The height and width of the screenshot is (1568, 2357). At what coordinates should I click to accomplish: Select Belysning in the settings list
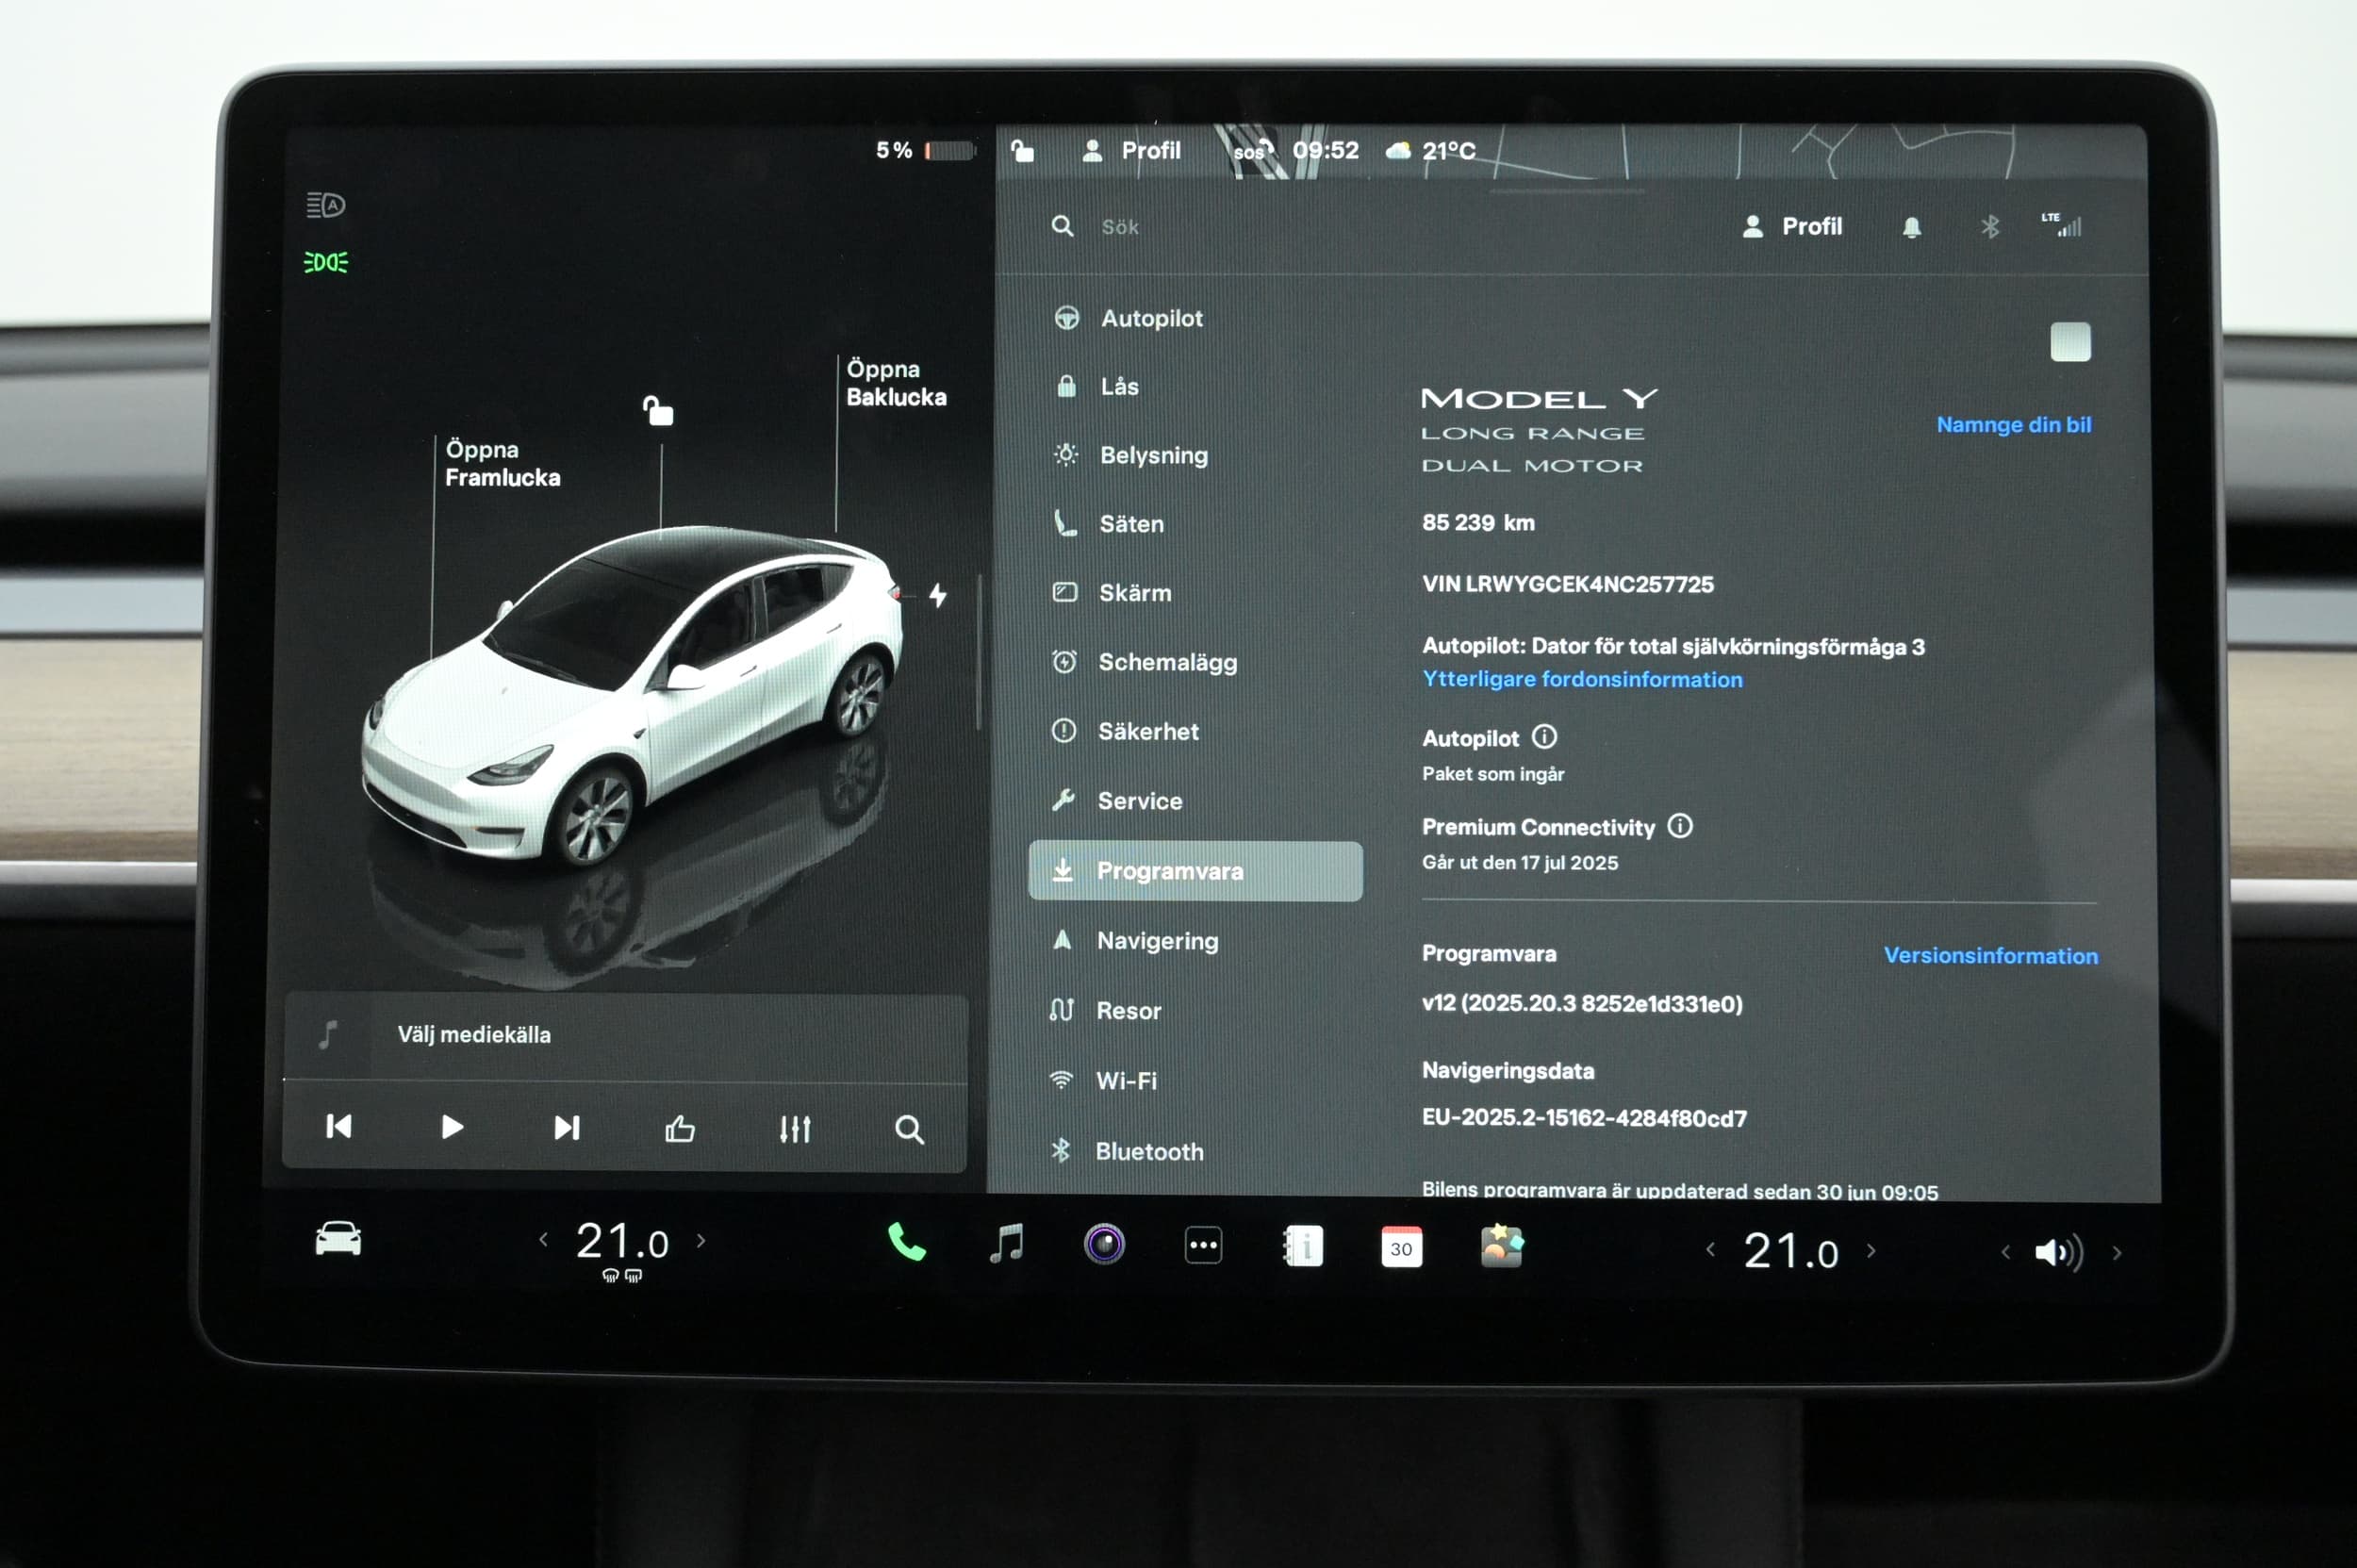click(x=1130, y=455)
